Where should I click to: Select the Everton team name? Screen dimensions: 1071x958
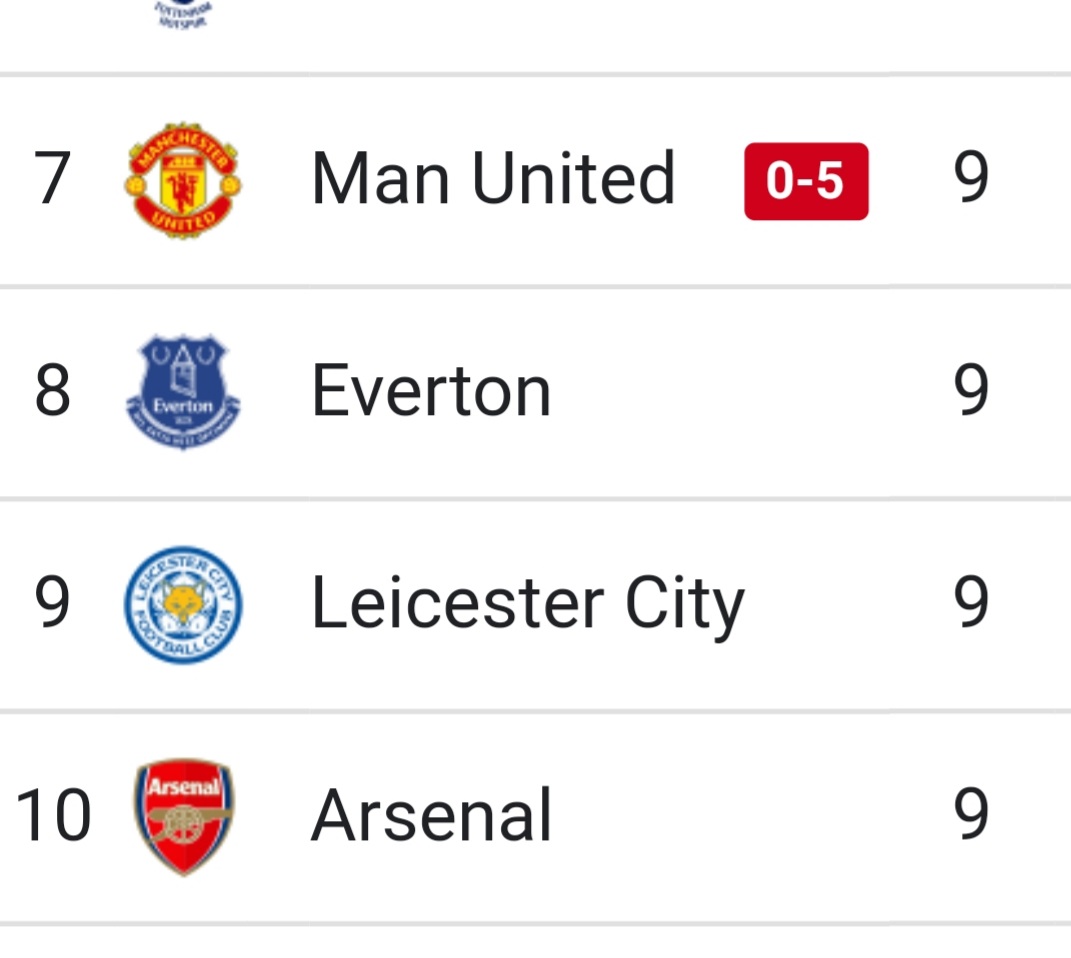[431, 392]
